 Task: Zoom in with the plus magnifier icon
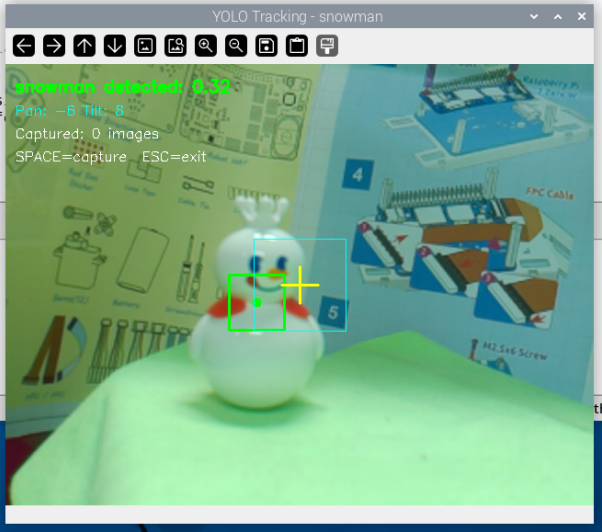pos(206,46)
